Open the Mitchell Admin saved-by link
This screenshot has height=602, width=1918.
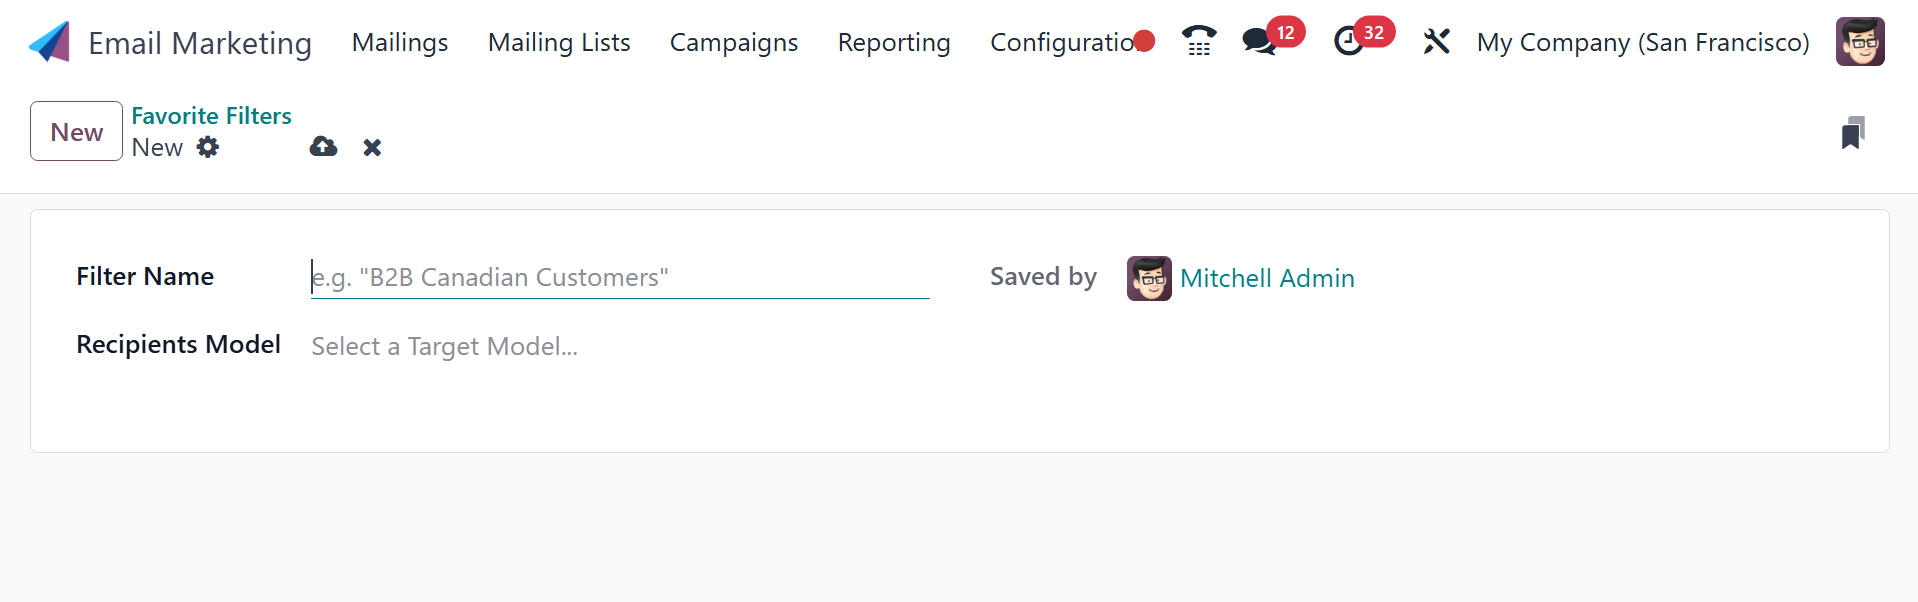pyautogui.click(x=1266, y=278)
